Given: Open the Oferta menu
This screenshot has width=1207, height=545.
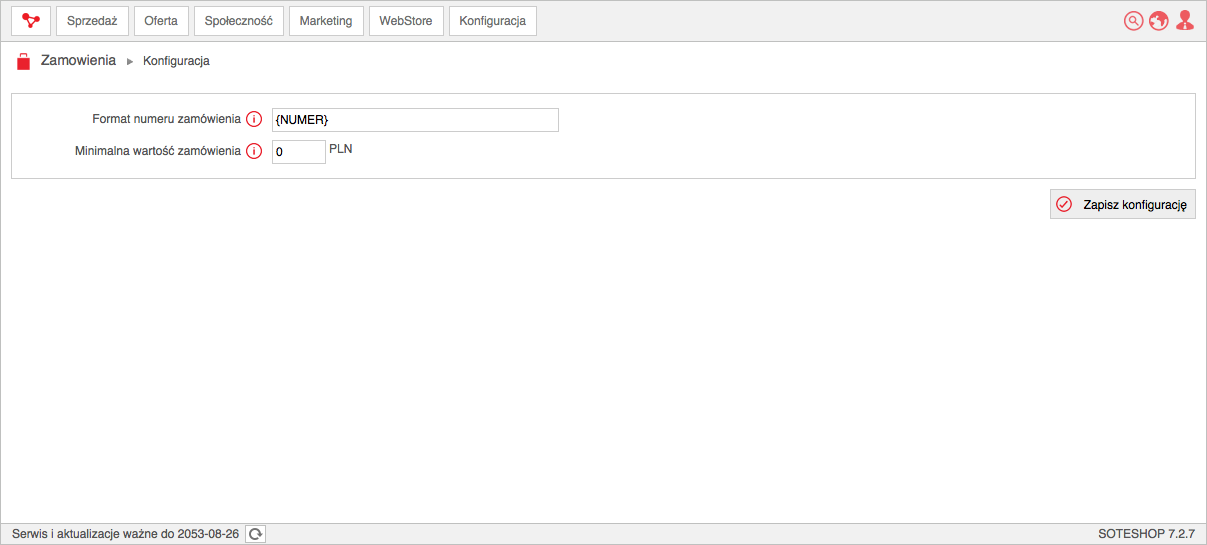Looking at the screenshot, I should [x=161, y=21].
